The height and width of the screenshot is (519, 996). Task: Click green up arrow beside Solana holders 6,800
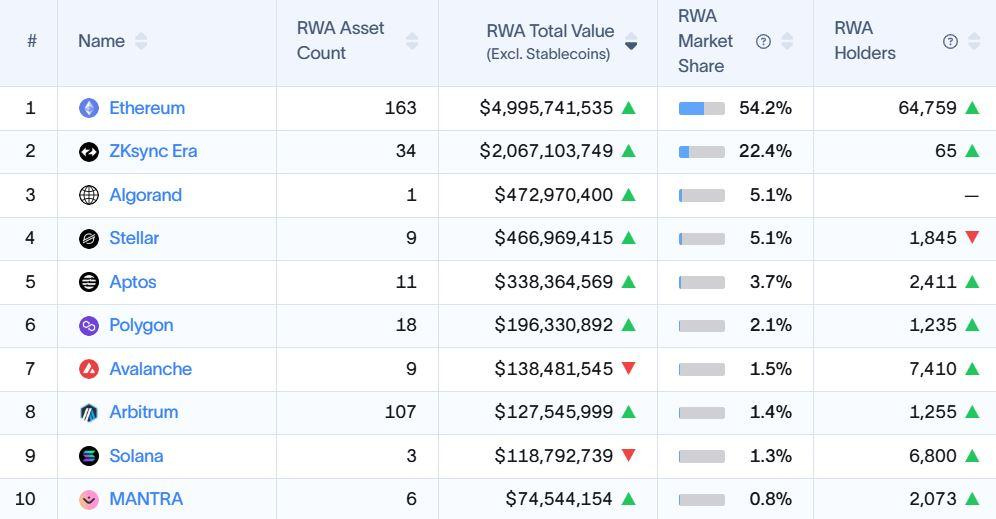click(x=972, y=455)
